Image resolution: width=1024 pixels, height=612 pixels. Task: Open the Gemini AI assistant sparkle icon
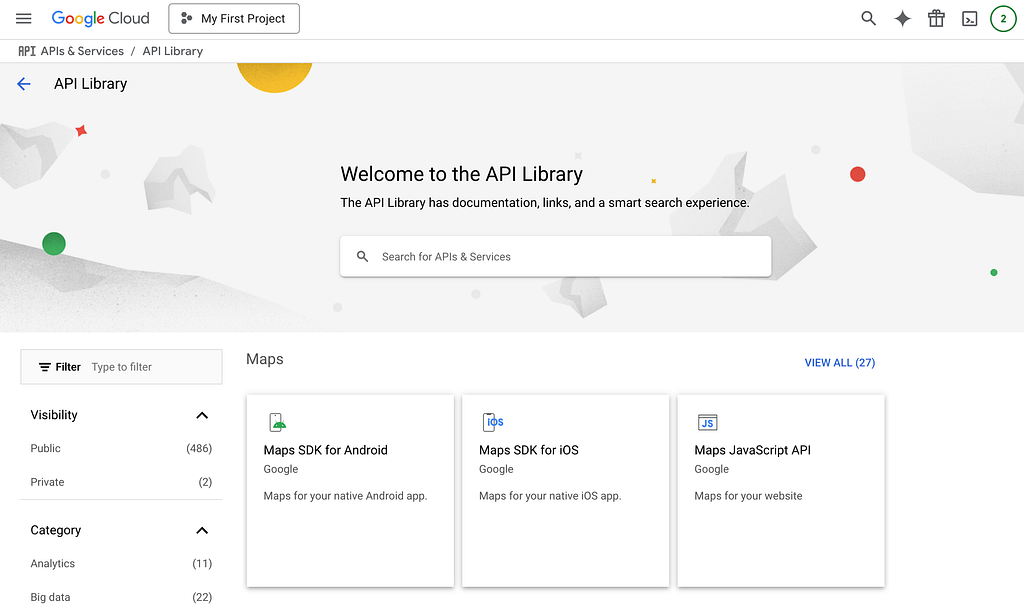click(901, 18)
